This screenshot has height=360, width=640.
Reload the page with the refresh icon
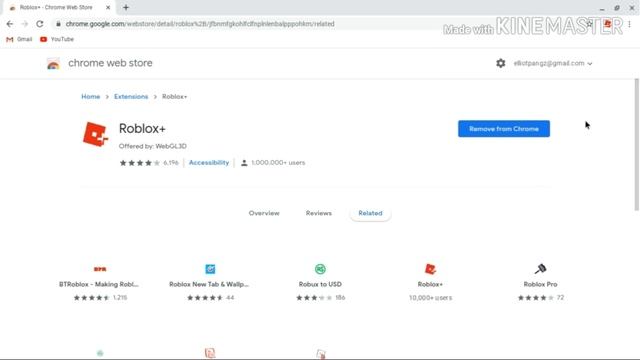tap(40, 24)
